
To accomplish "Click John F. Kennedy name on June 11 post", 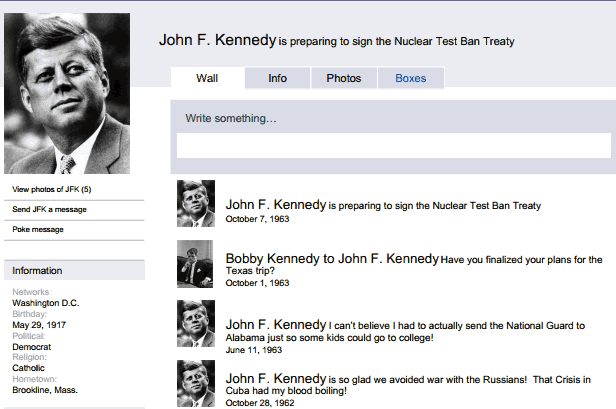I will click(276, 324).
